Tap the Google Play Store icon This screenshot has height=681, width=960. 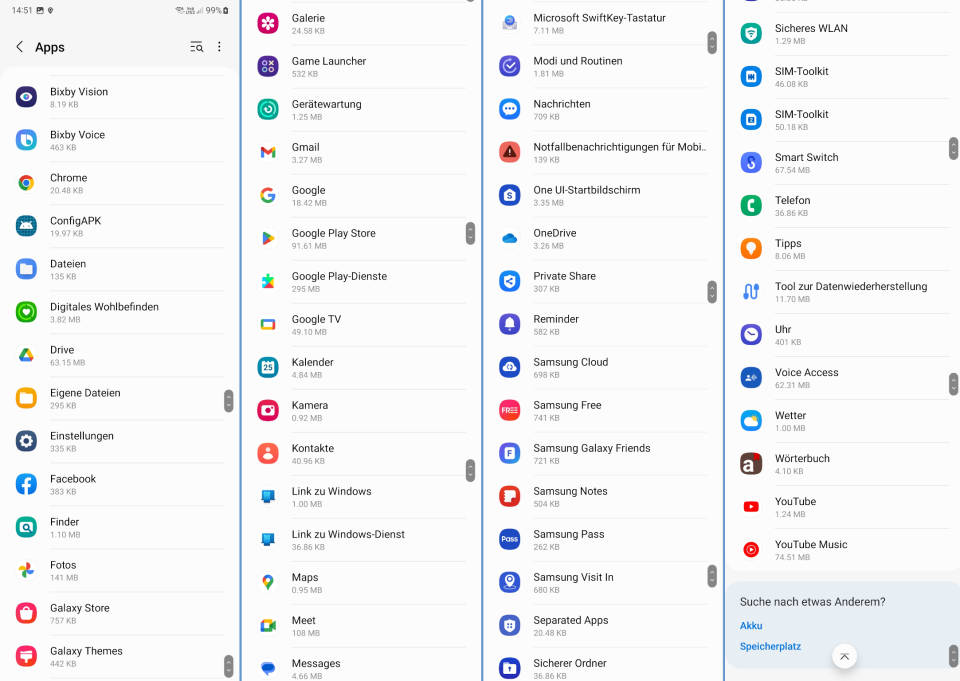coord(268,238)
